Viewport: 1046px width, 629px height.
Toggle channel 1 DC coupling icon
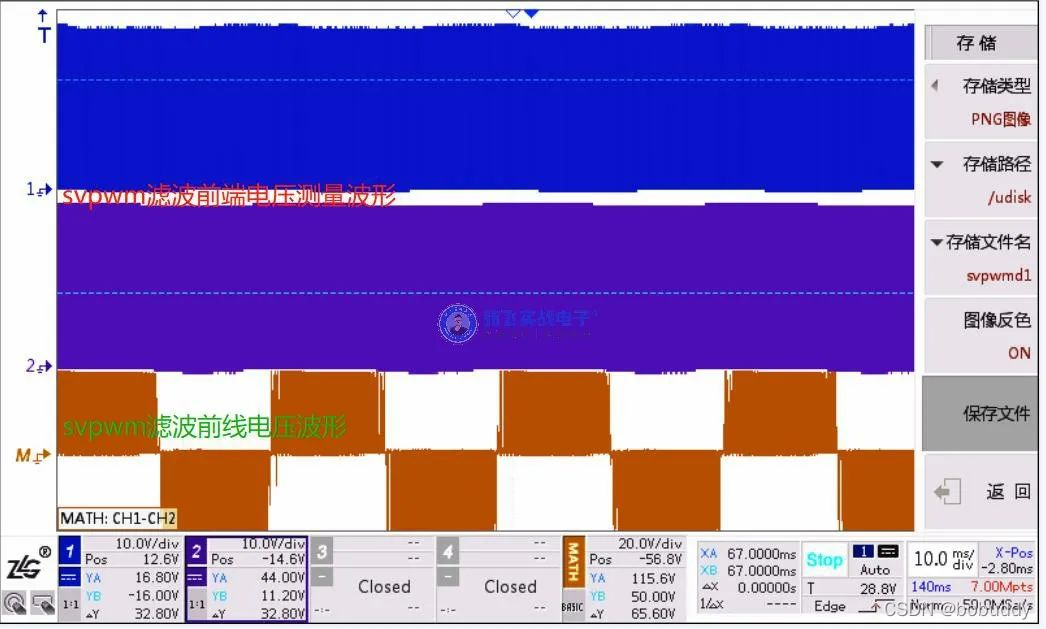click(x=69, y=578)
